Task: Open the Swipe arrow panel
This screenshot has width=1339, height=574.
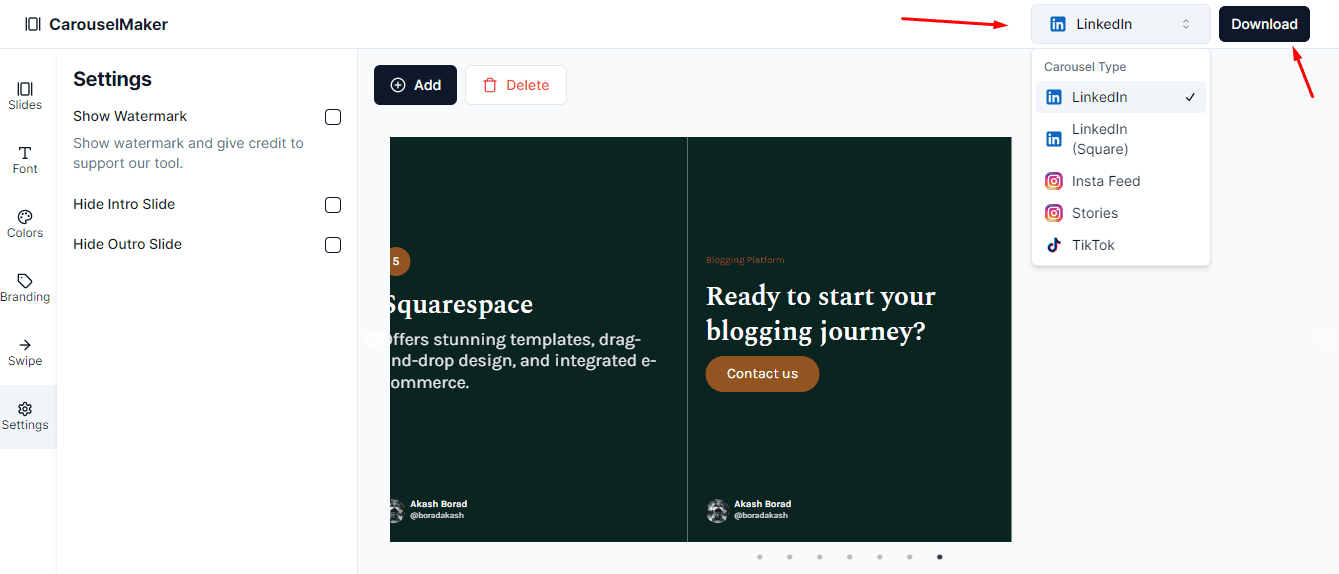Action: tap(25, 352)
